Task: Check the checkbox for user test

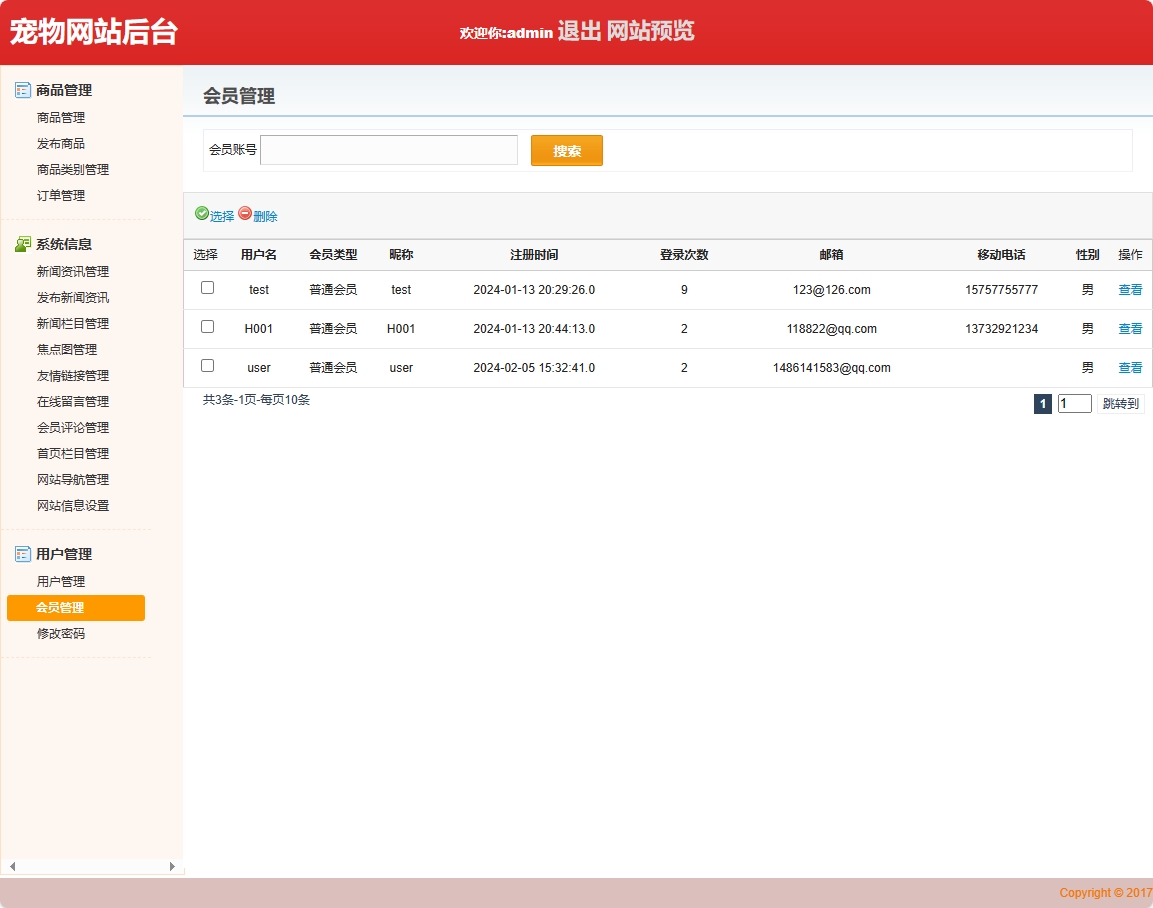Action: coord(207,287)
